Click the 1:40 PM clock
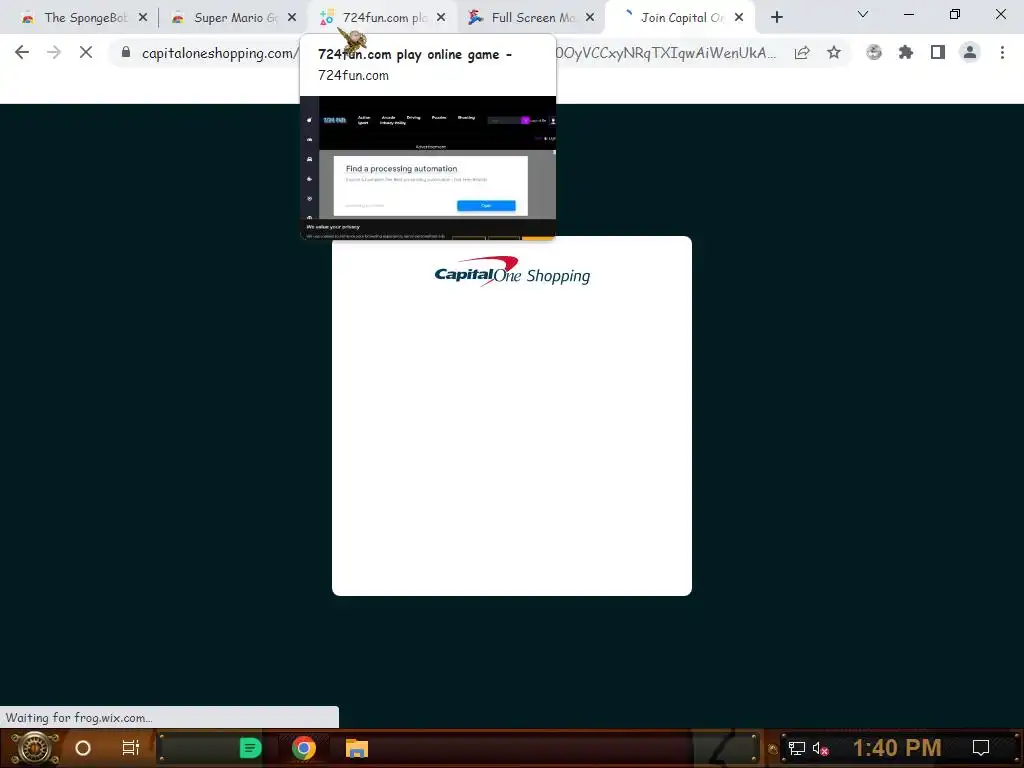Screen dimensions: 1024x768 point(897,748)
